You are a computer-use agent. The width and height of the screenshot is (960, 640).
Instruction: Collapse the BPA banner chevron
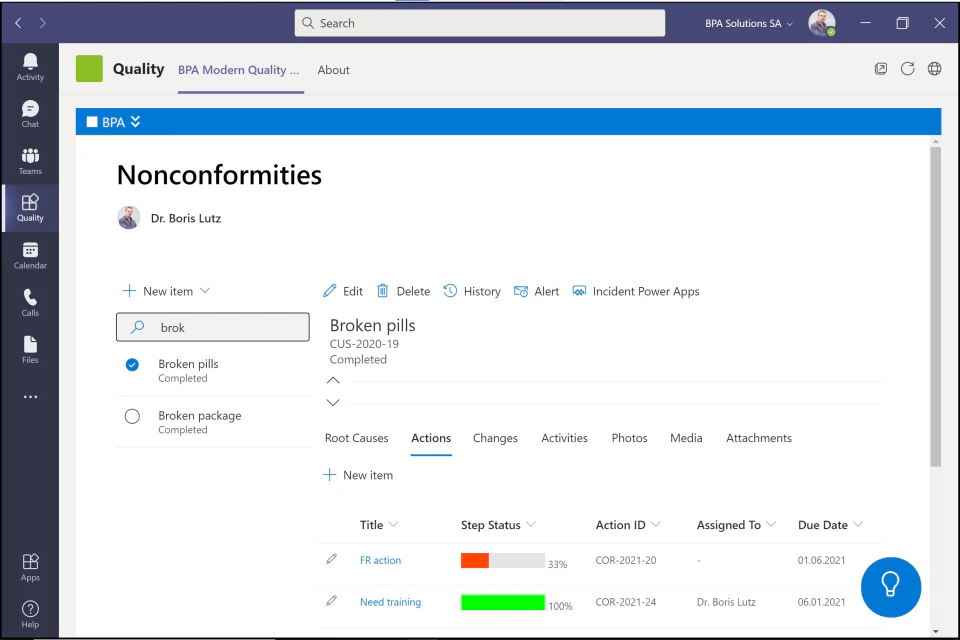tap(136, 120)
